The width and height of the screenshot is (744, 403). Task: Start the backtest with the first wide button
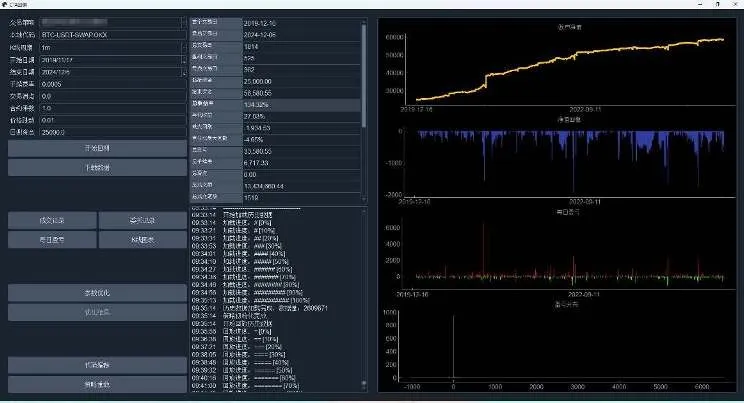[97, 149]
